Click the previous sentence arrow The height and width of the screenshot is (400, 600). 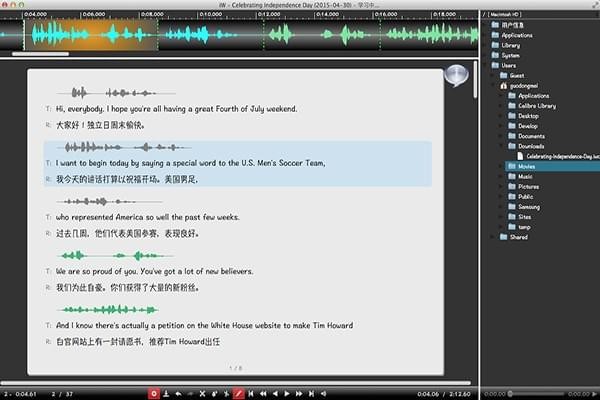[275, 393]
